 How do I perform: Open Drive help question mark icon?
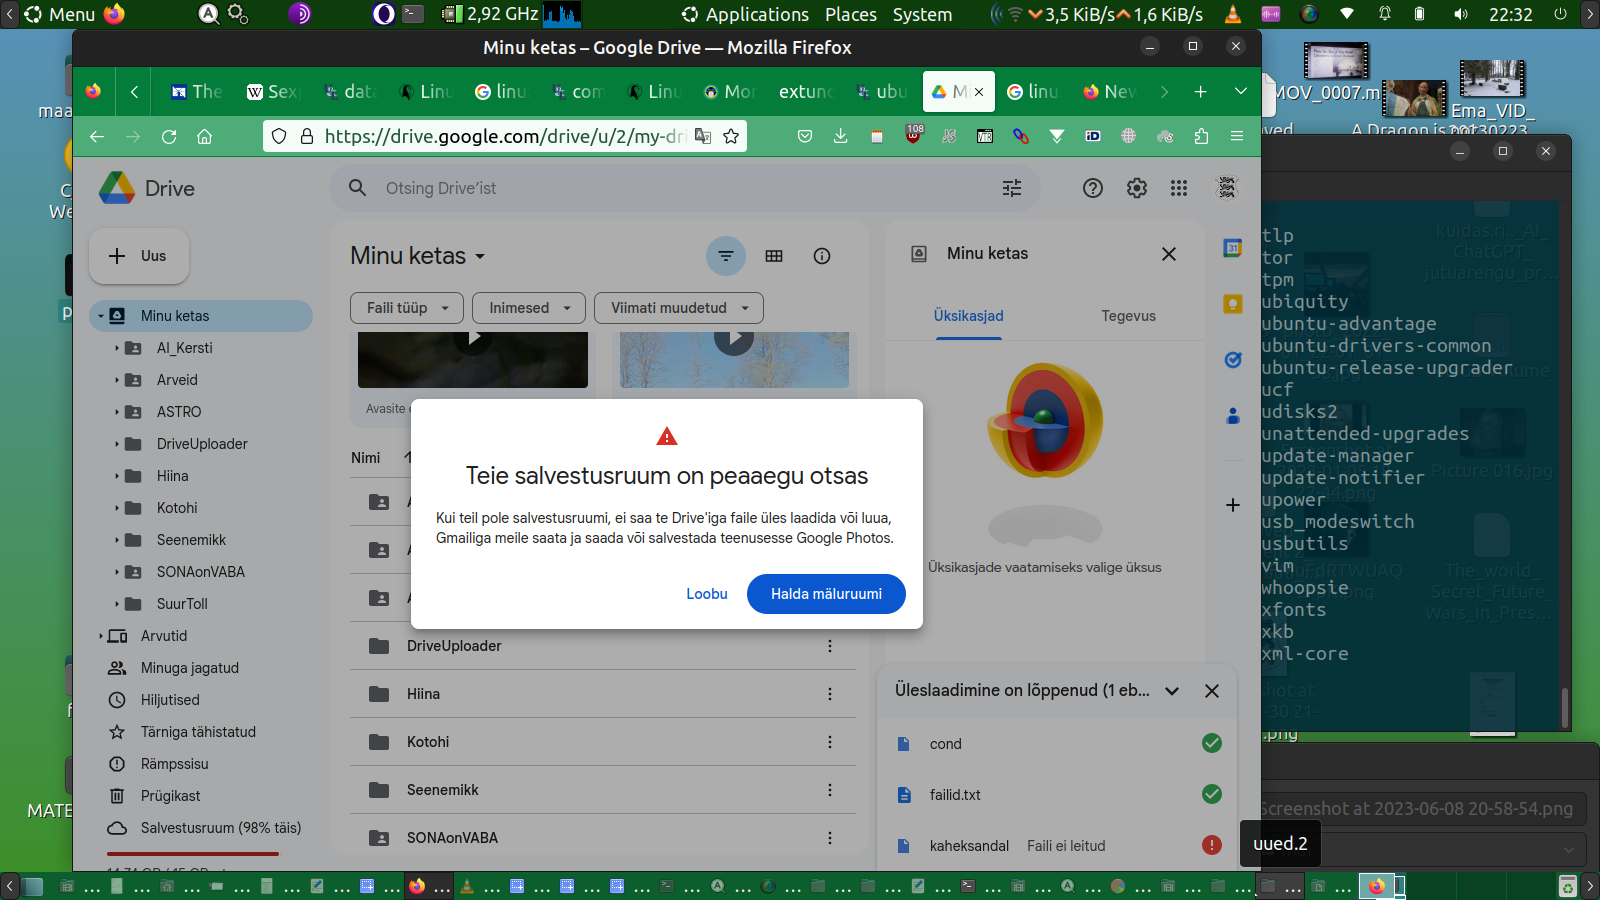click(x=1093, y=188)
